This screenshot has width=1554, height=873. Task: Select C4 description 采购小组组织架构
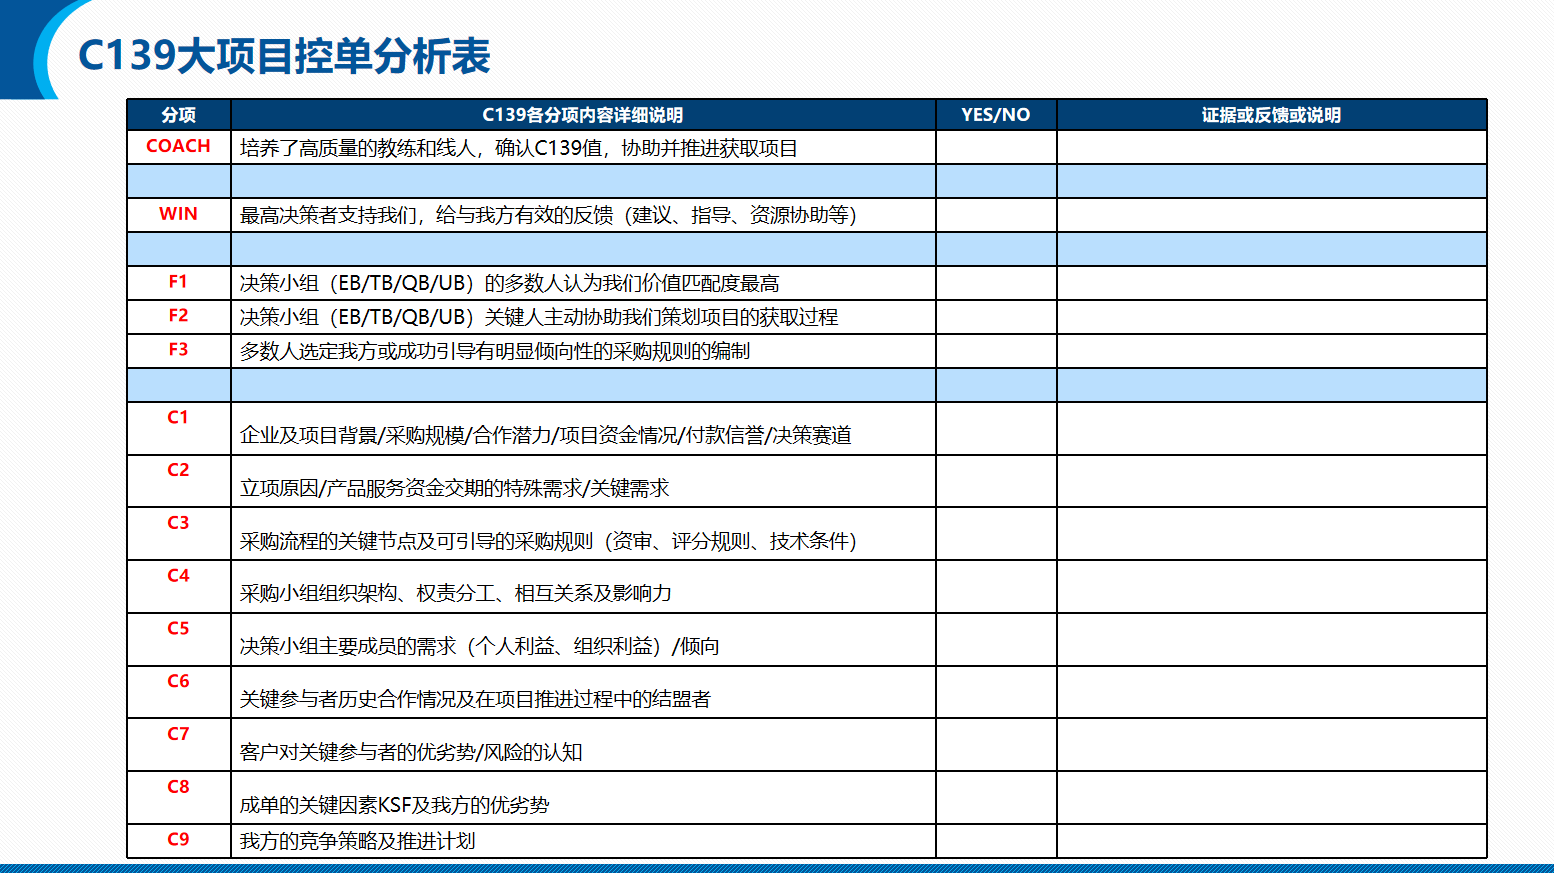click(x=456, y=593)
